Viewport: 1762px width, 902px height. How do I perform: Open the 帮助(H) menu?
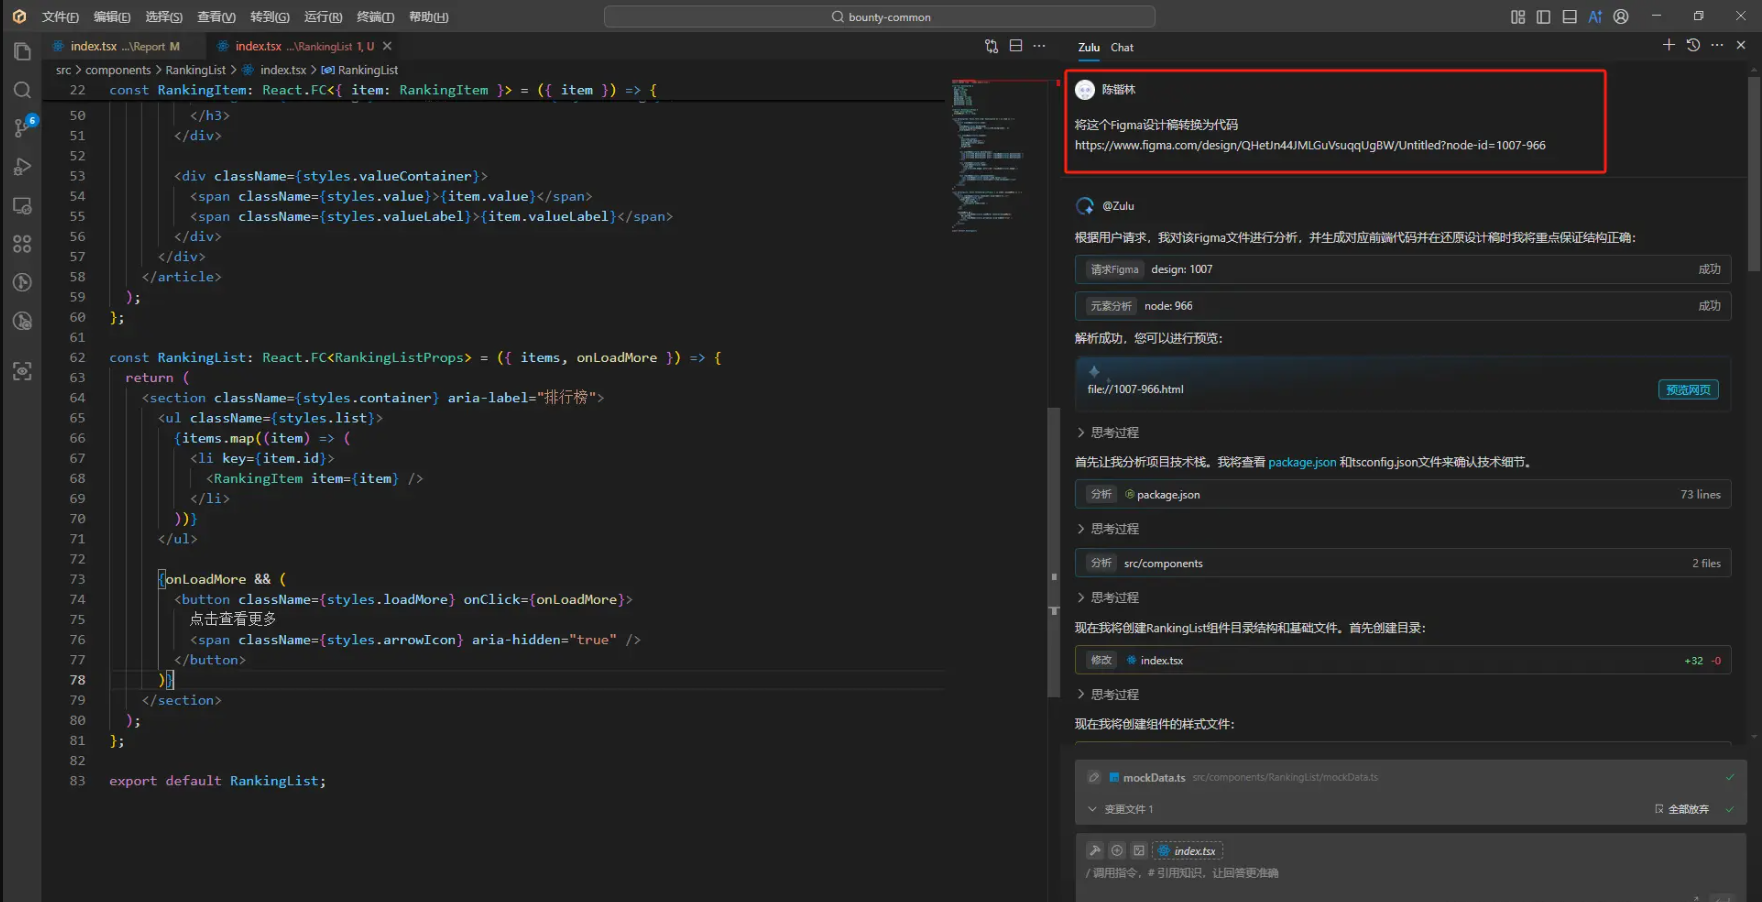(x=429, y=17)
